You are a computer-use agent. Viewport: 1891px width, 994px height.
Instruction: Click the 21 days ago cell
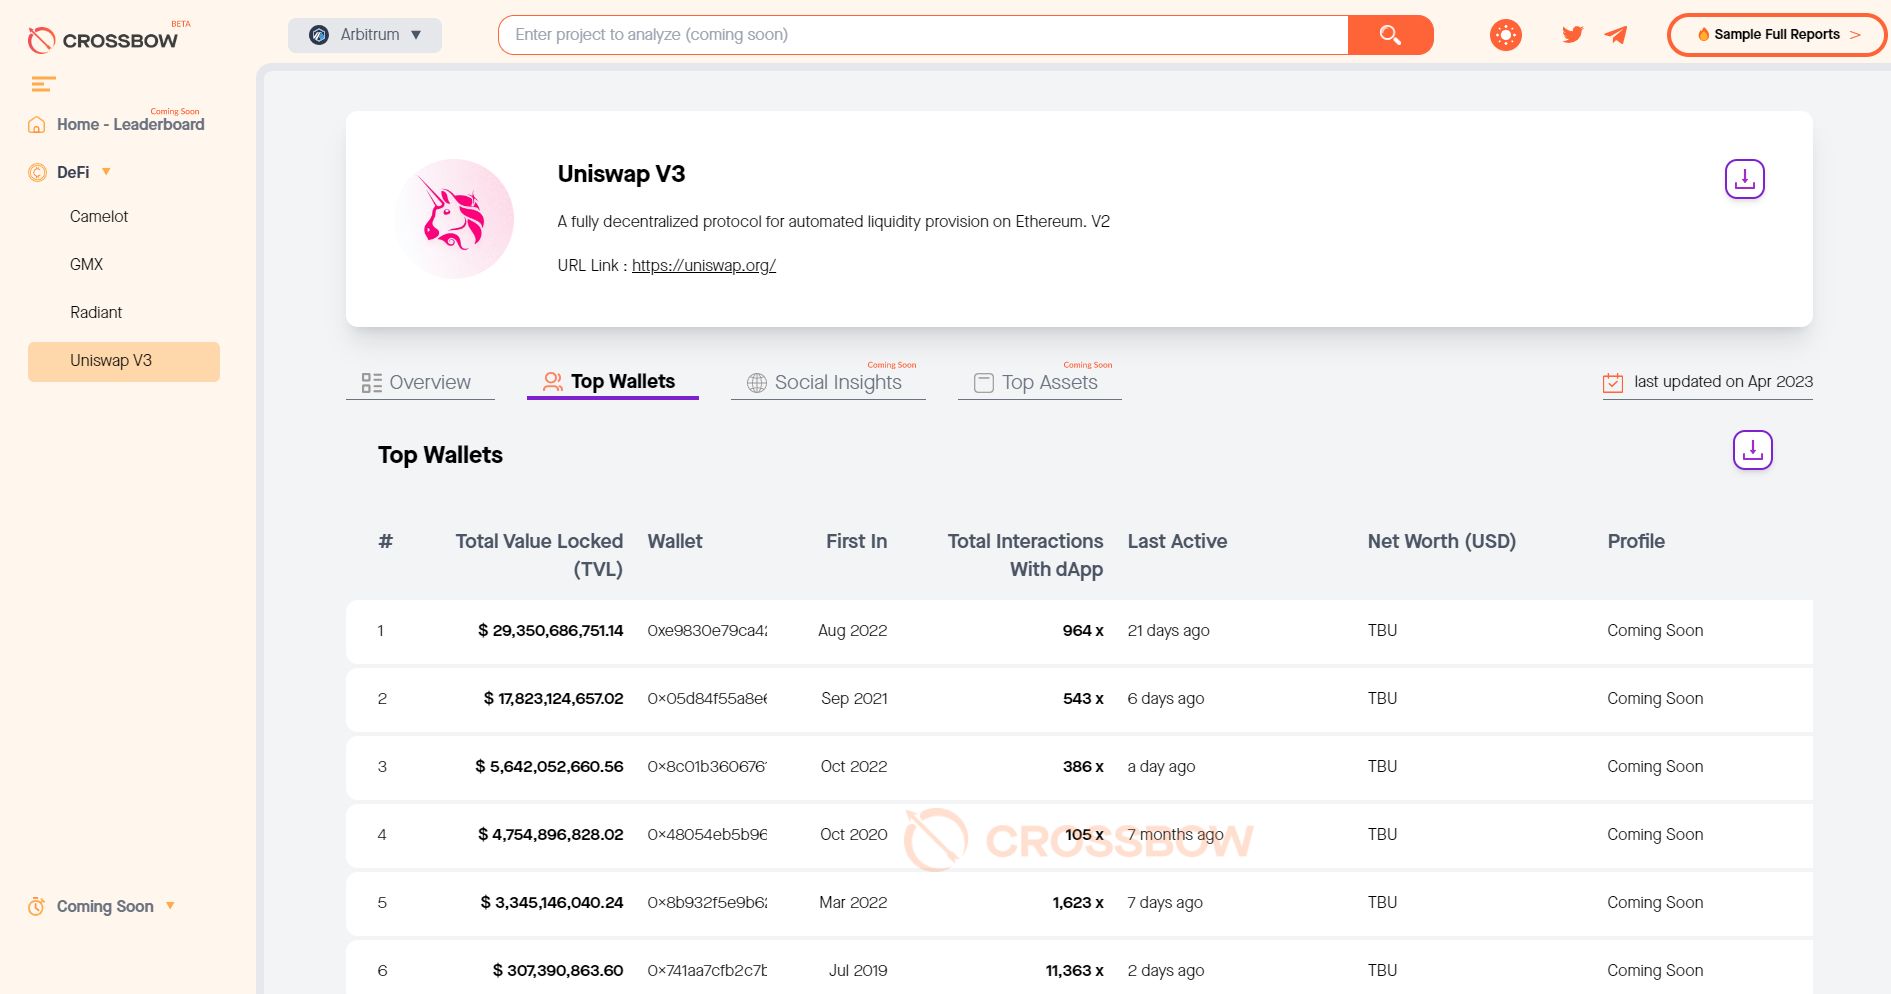click(x=1168, y=630)
